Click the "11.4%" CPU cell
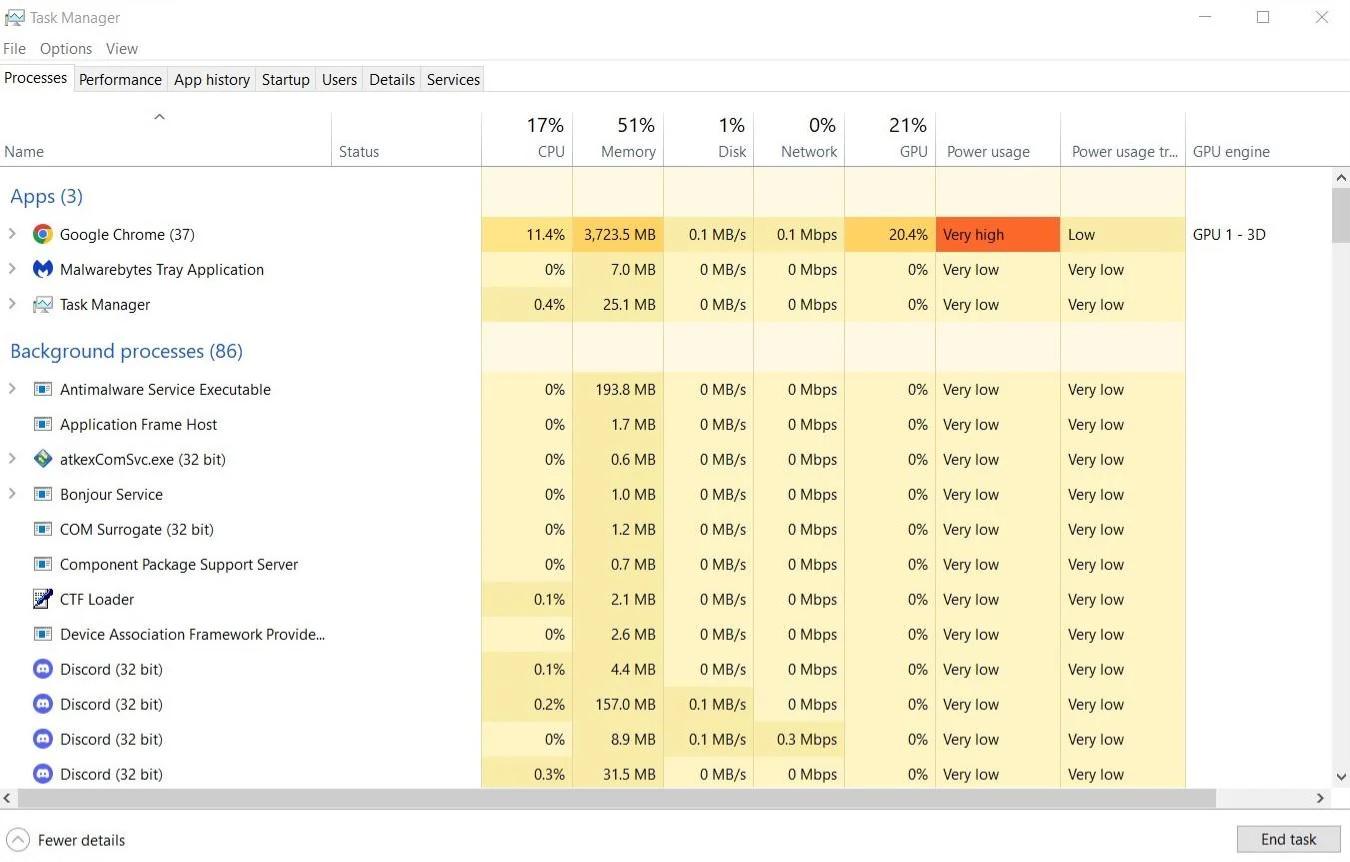Image resolution: width=1350 pixels, height=862 pixels. pos(527,234)
